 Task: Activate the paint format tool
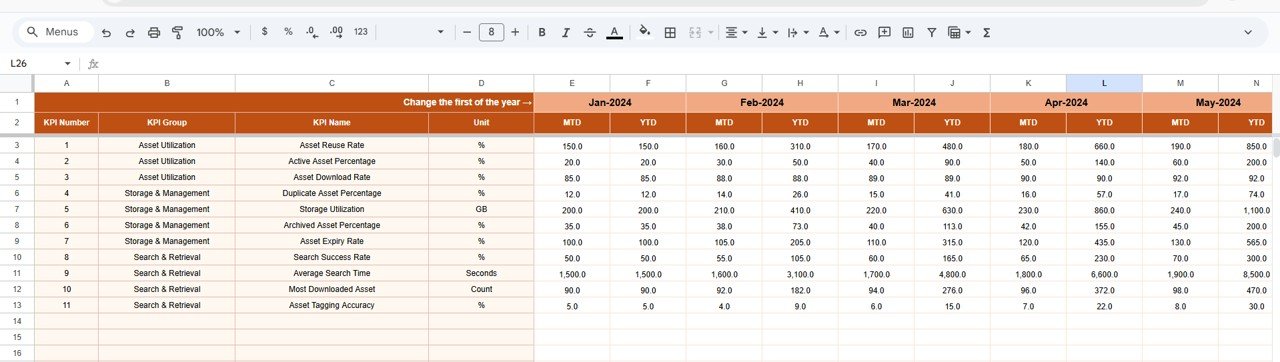coord(177,32)
